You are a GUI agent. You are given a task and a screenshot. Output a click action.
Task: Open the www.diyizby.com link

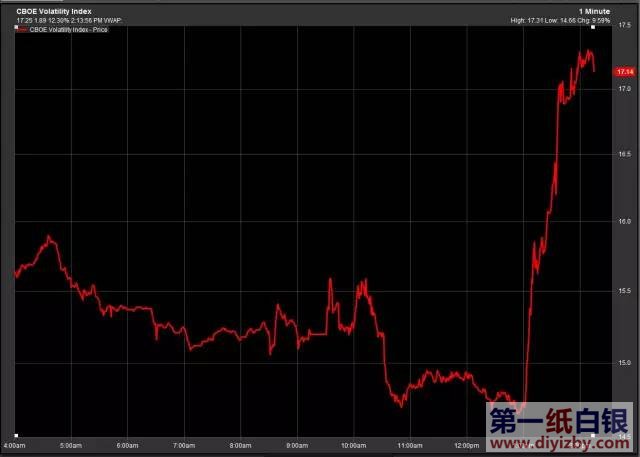click(x=560, y=440)
